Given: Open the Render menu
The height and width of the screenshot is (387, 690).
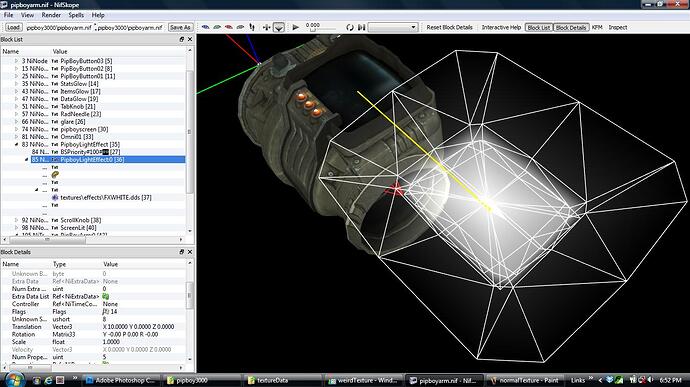Looking at the screenshot, I should [51, 15].
